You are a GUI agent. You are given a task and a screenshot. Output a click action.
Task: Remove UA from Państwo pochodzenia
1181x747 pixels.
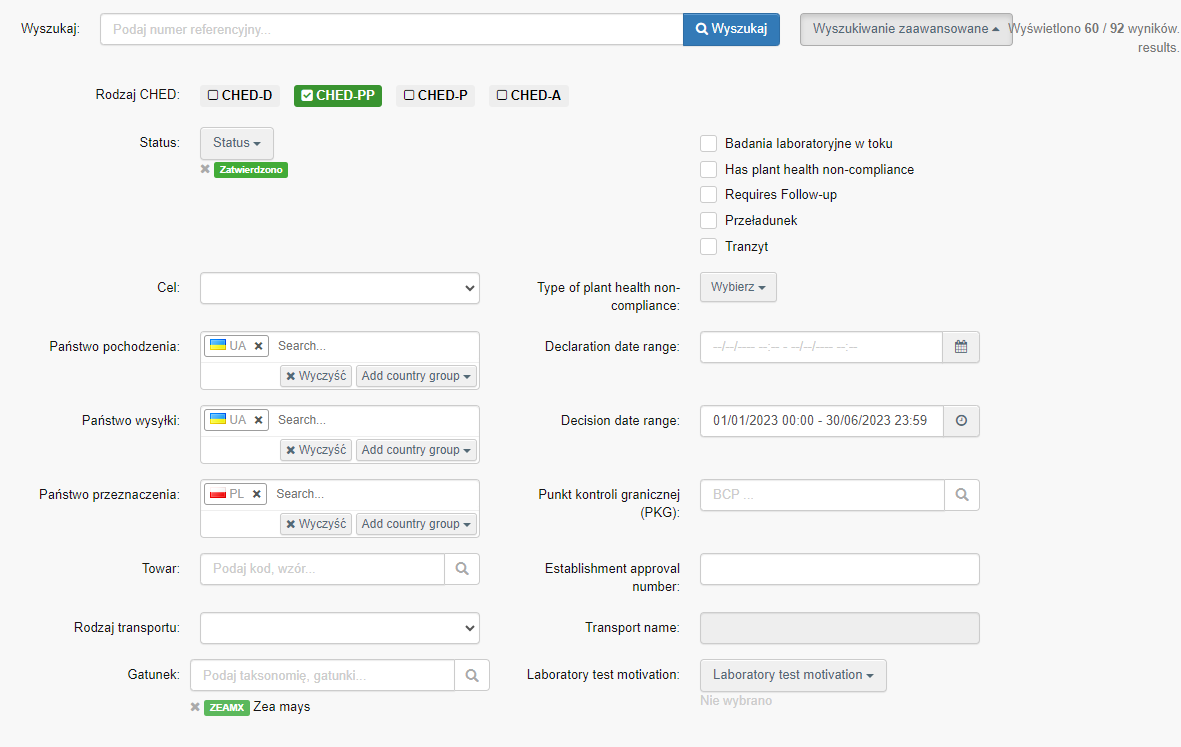(x=258, y=346)
